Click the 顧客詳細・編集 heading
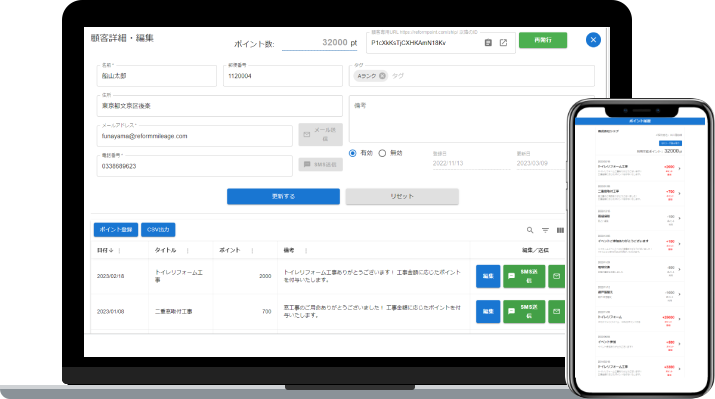 click(x=122, y=38)
